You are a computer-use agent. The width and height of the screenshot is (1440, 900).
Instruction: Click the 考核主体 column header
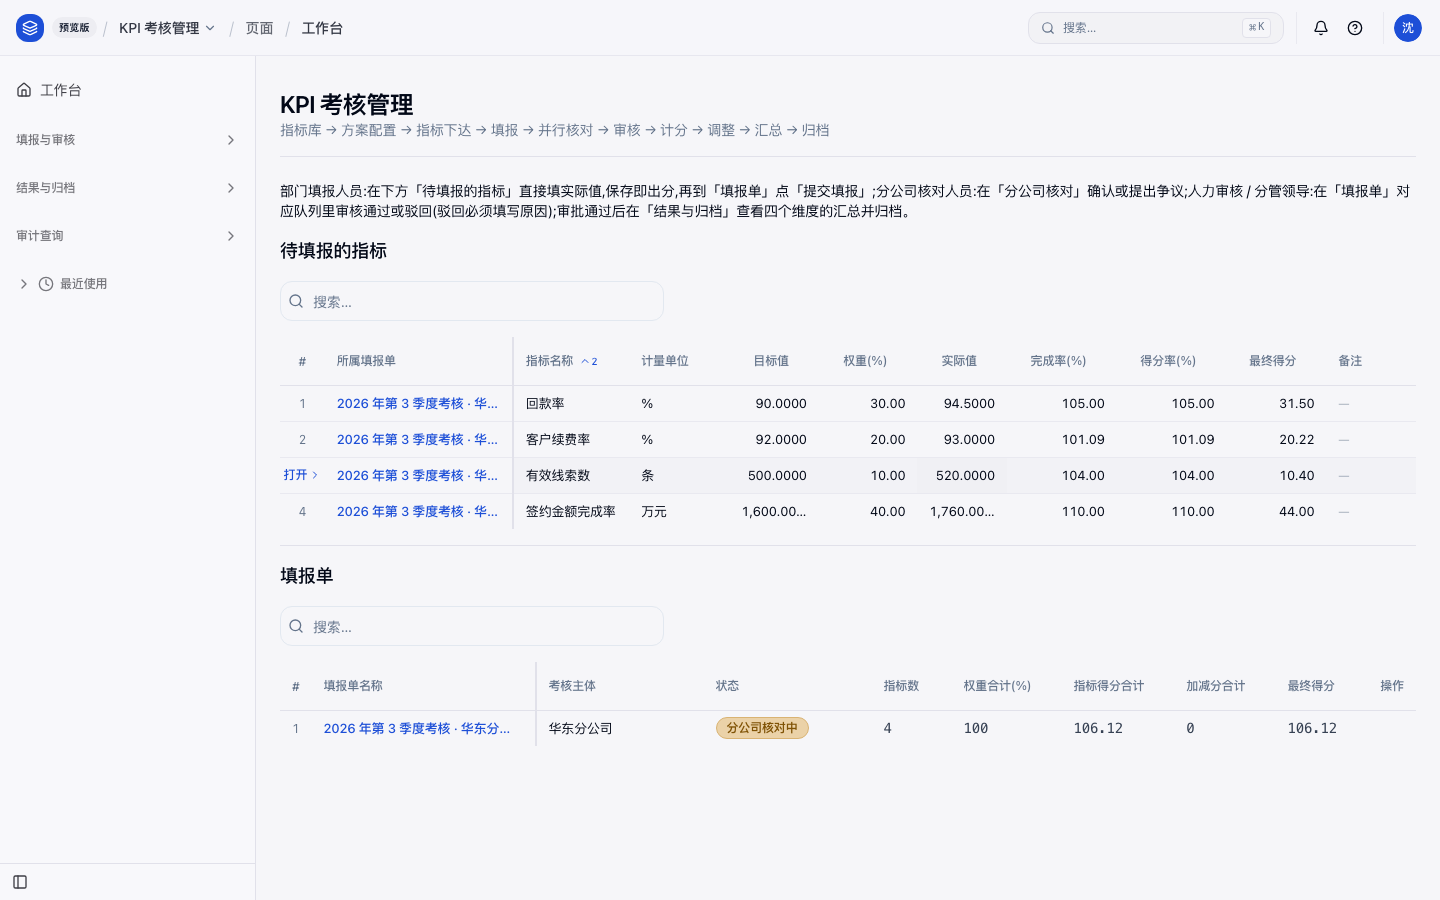[x=572, y=686]
